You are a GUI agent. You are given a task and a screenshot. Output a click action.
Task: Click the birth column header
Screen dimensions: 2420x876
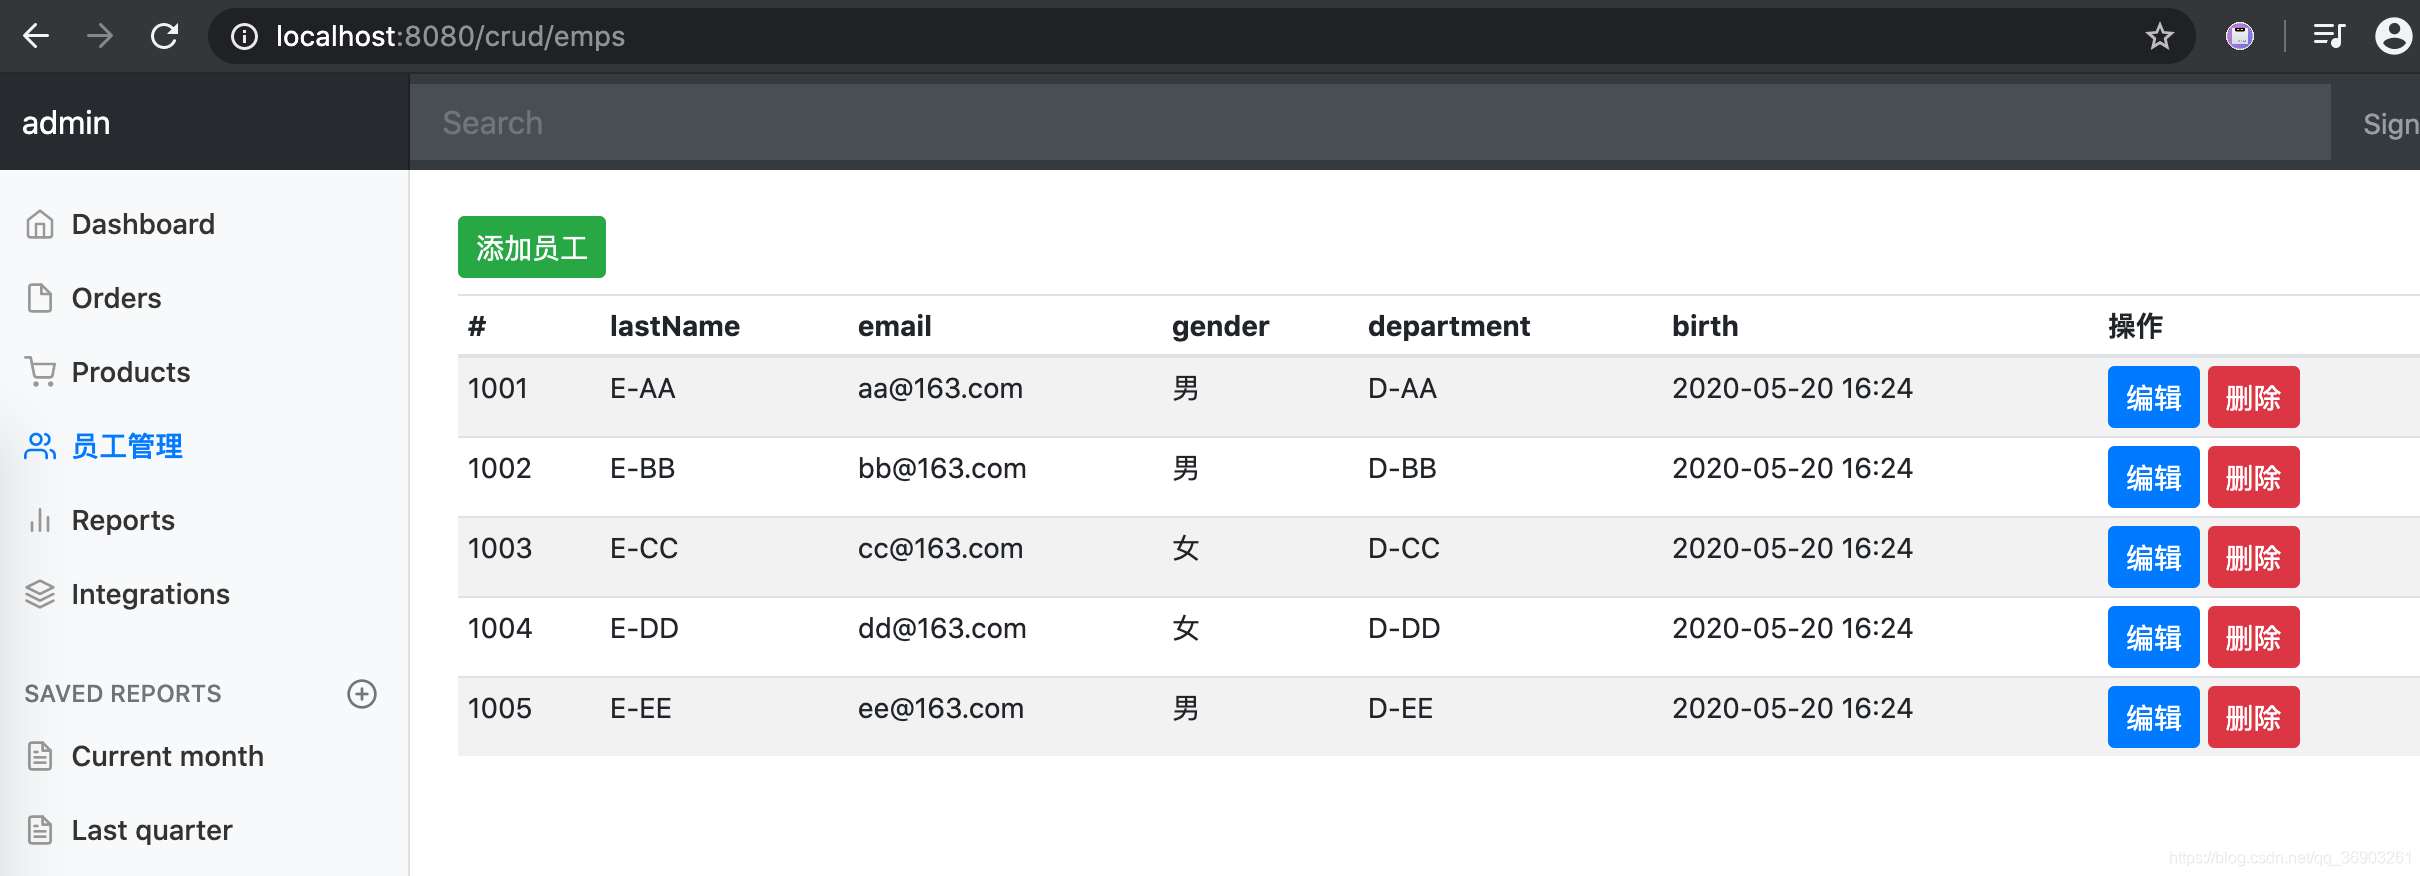pos(1705,326)
